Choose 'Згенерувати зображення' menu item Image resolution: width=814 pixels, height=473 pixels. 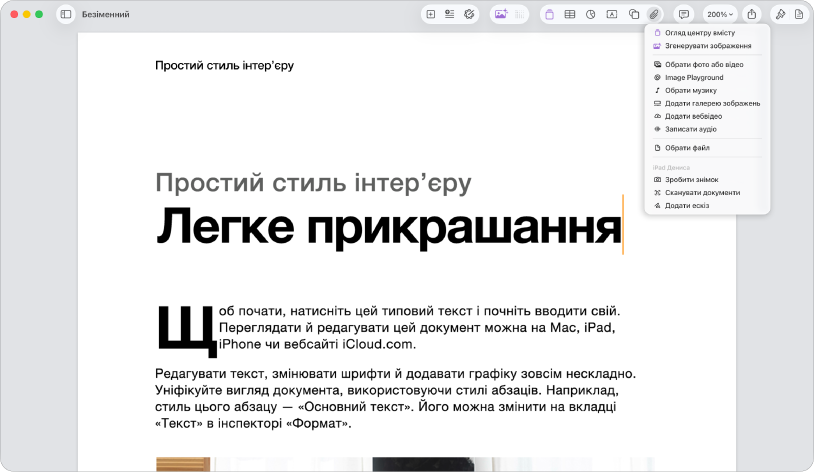click(x=707, y=46)
